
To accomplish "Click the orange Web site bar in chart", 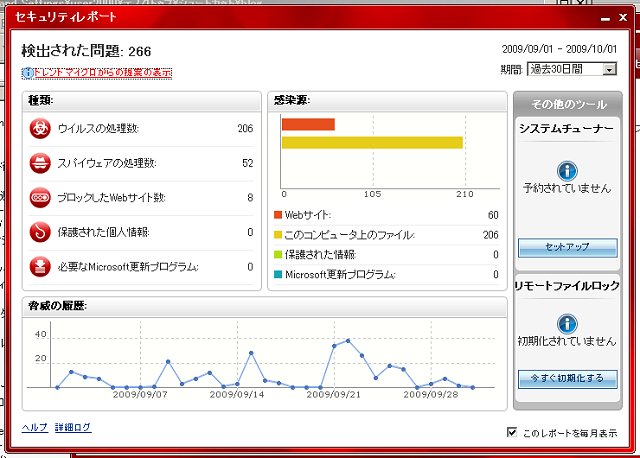I will [308, 124].
